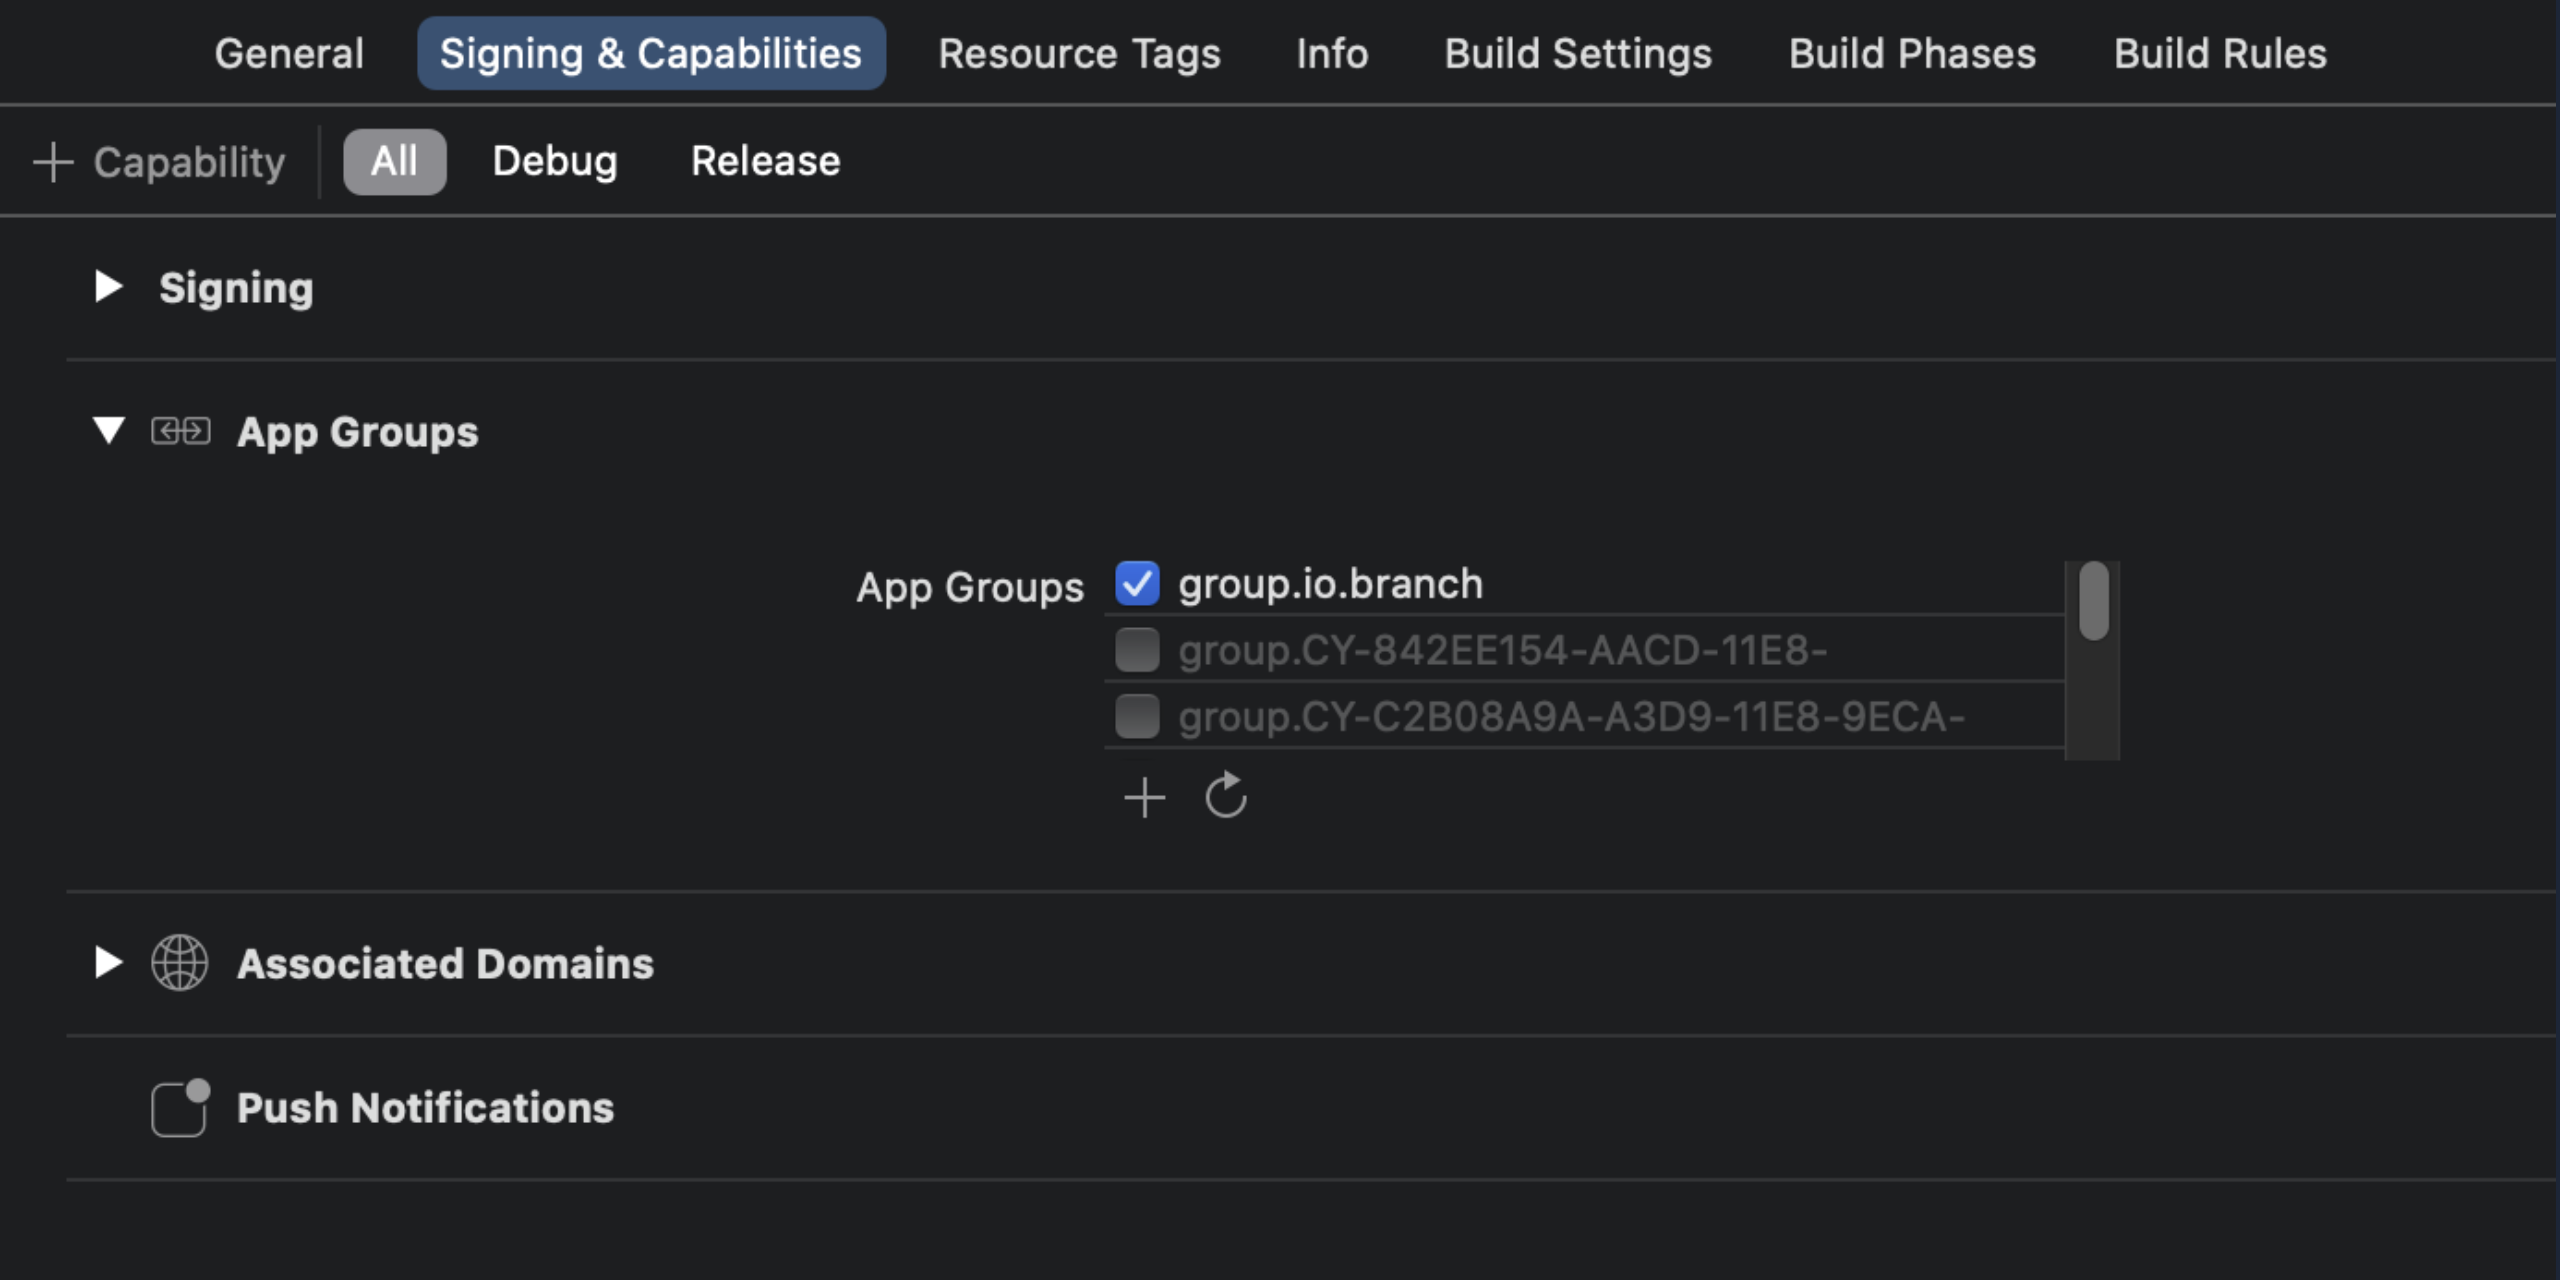Click the refresh app groups icon

point(1225,796)
